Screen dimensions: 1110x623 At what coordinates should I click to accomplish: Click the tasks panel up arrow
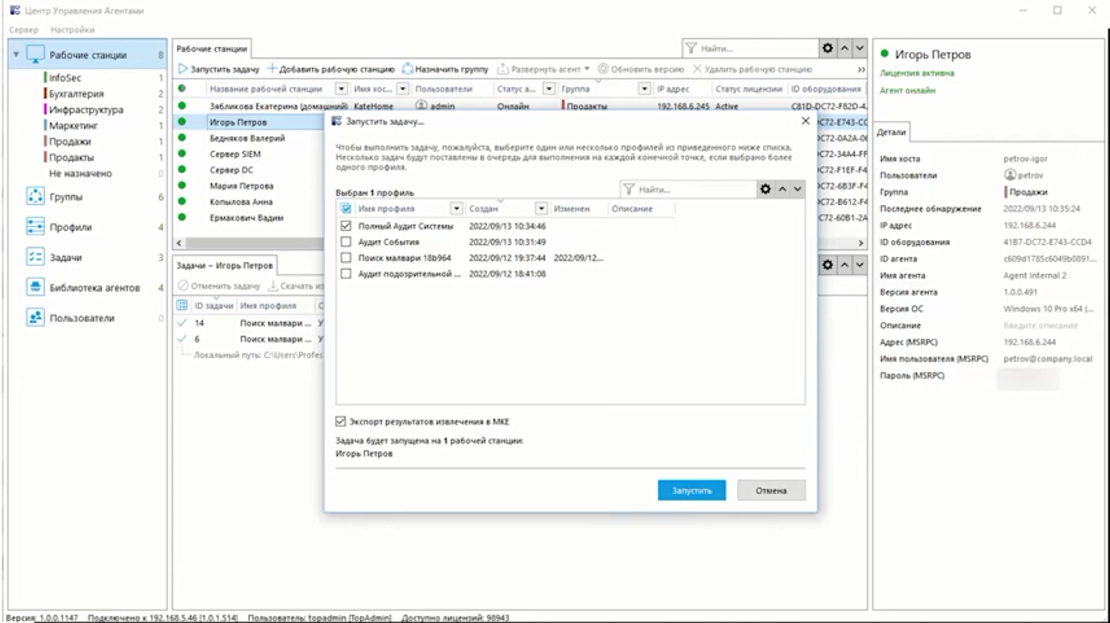pyautogui.click(x=845, y=265)
